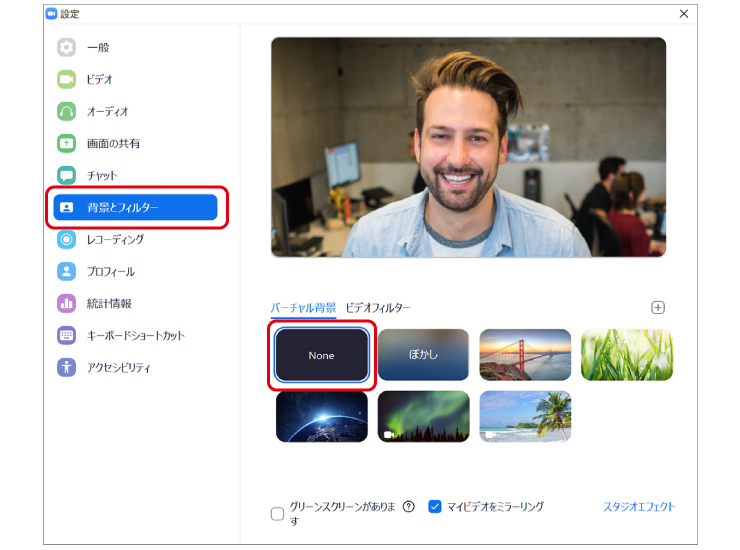Select the 背景とフィルター label in the sidebar
Image resolution: width=740 pixels, height=550 pixels.
tap(123, 207)
